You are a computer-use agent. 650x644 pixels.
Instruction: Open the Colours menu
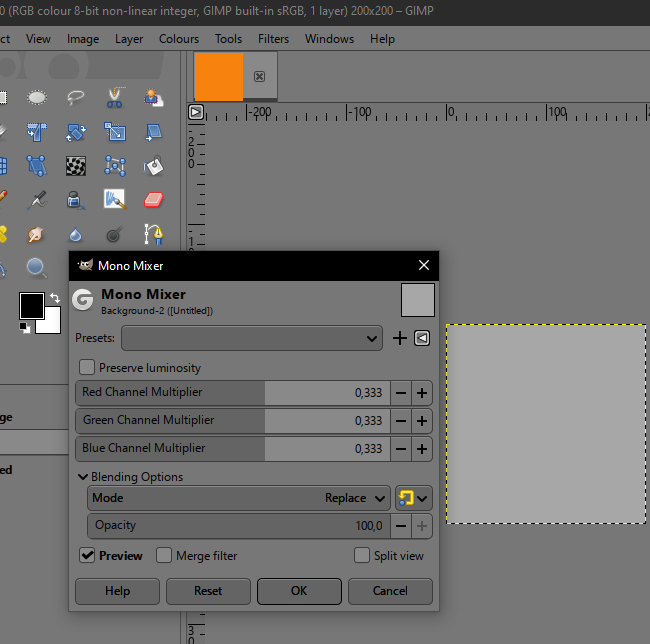pyautogui.click(x=179, y=39)
